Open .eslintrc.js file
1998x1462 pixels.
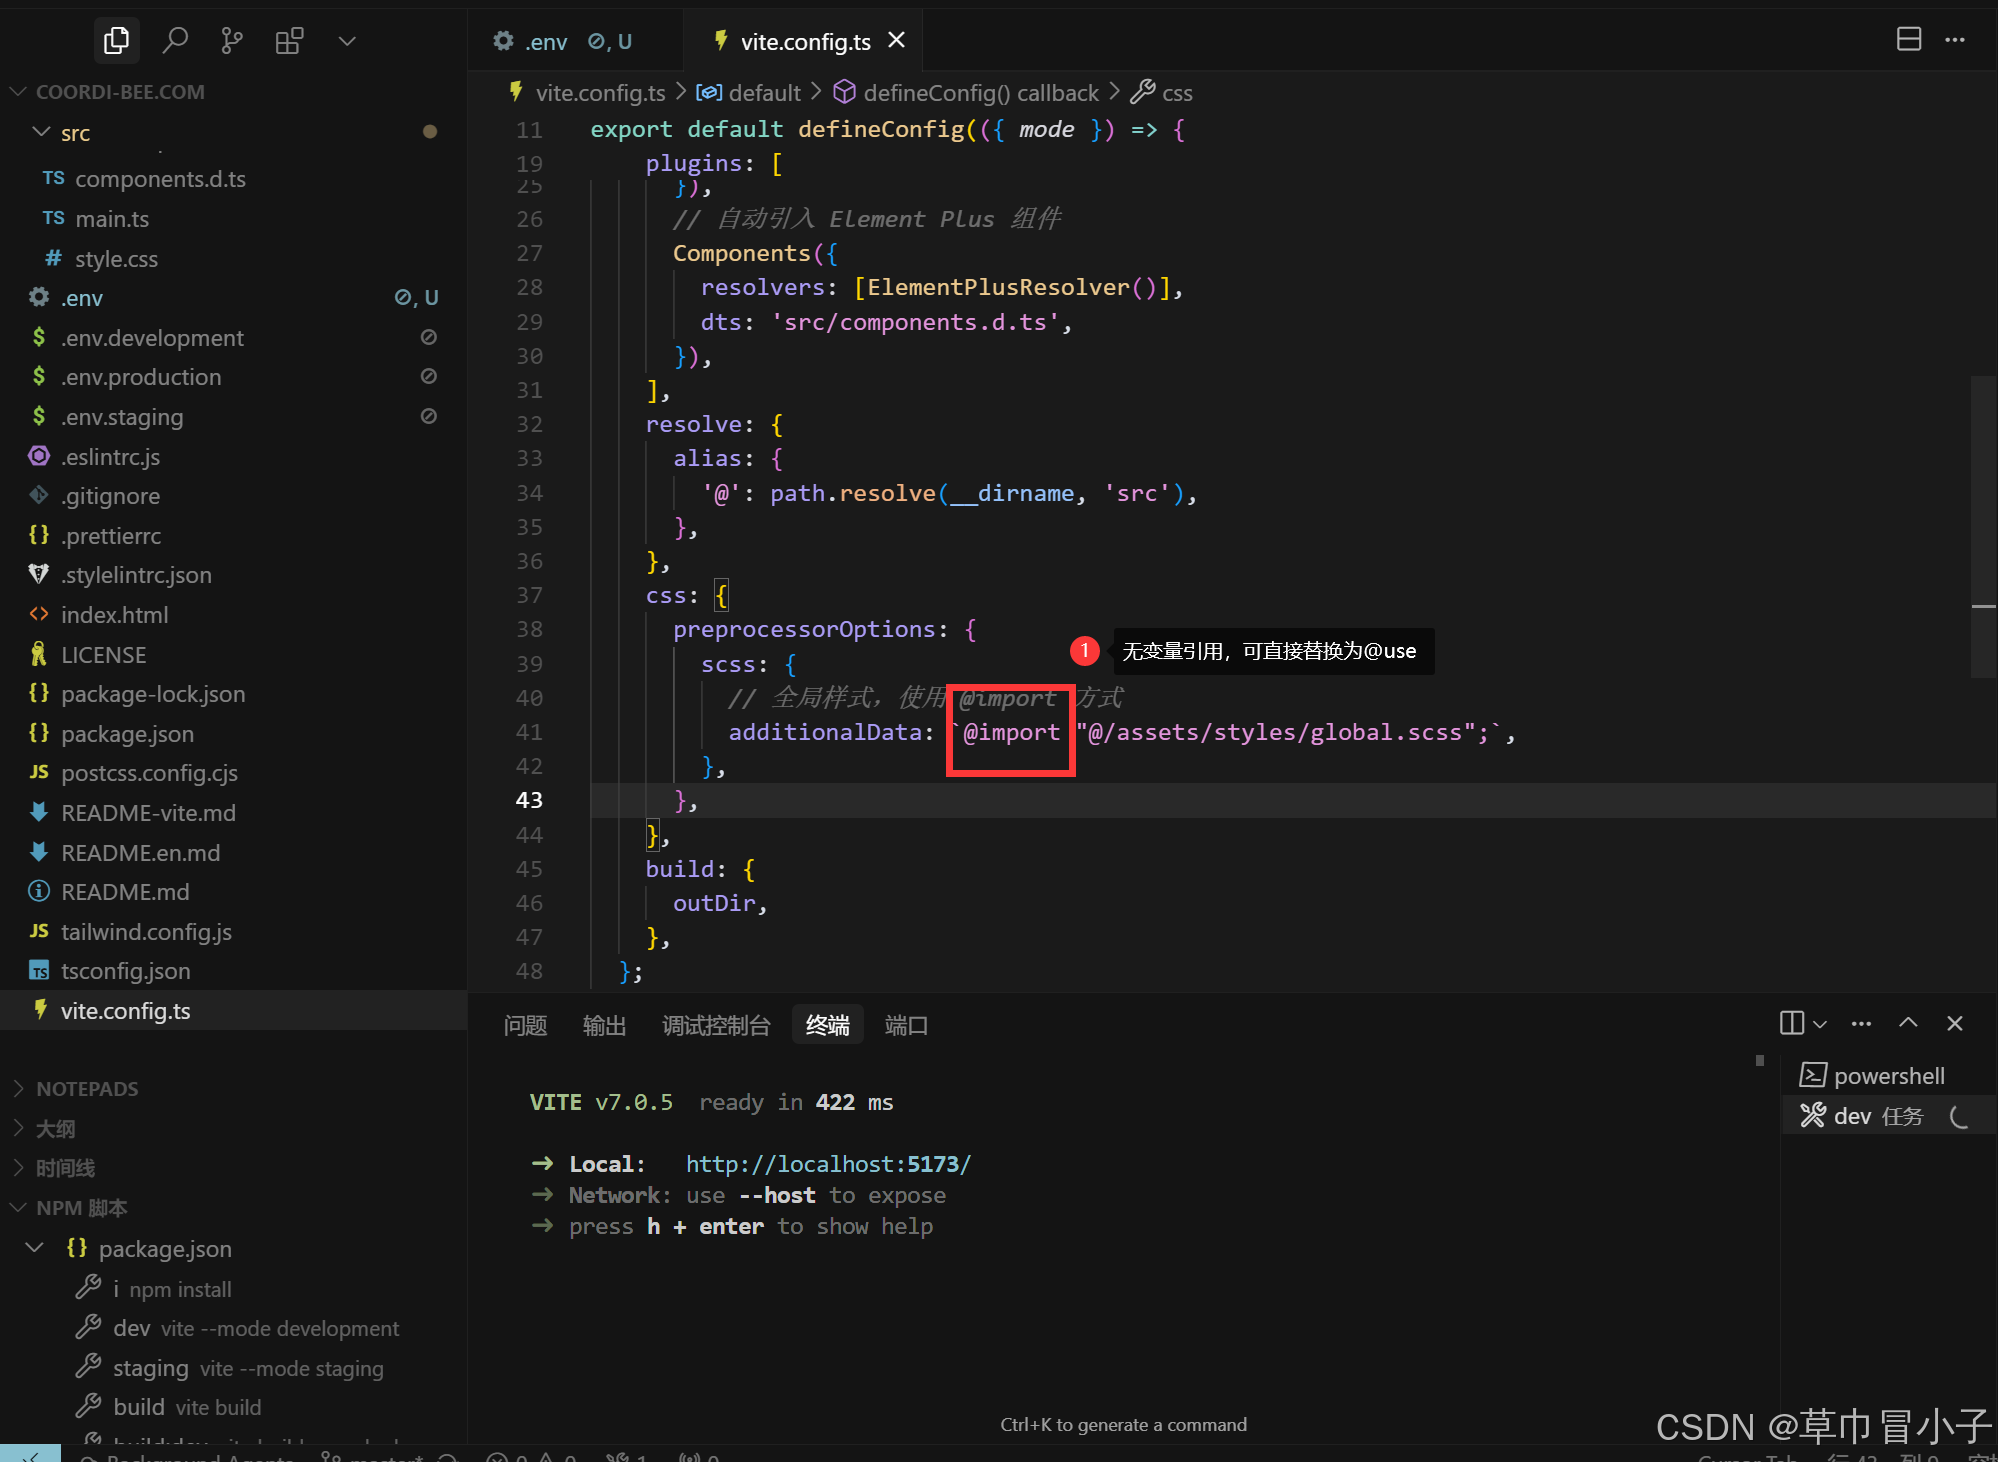tap(234, 457)
